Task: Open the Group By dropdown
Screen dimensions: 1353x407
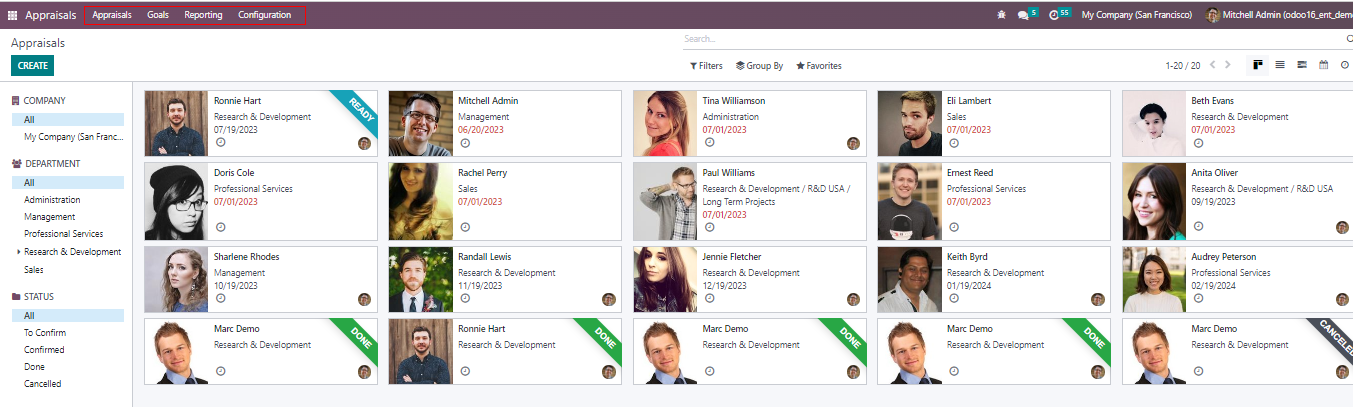Action: (x=759, y=66)
